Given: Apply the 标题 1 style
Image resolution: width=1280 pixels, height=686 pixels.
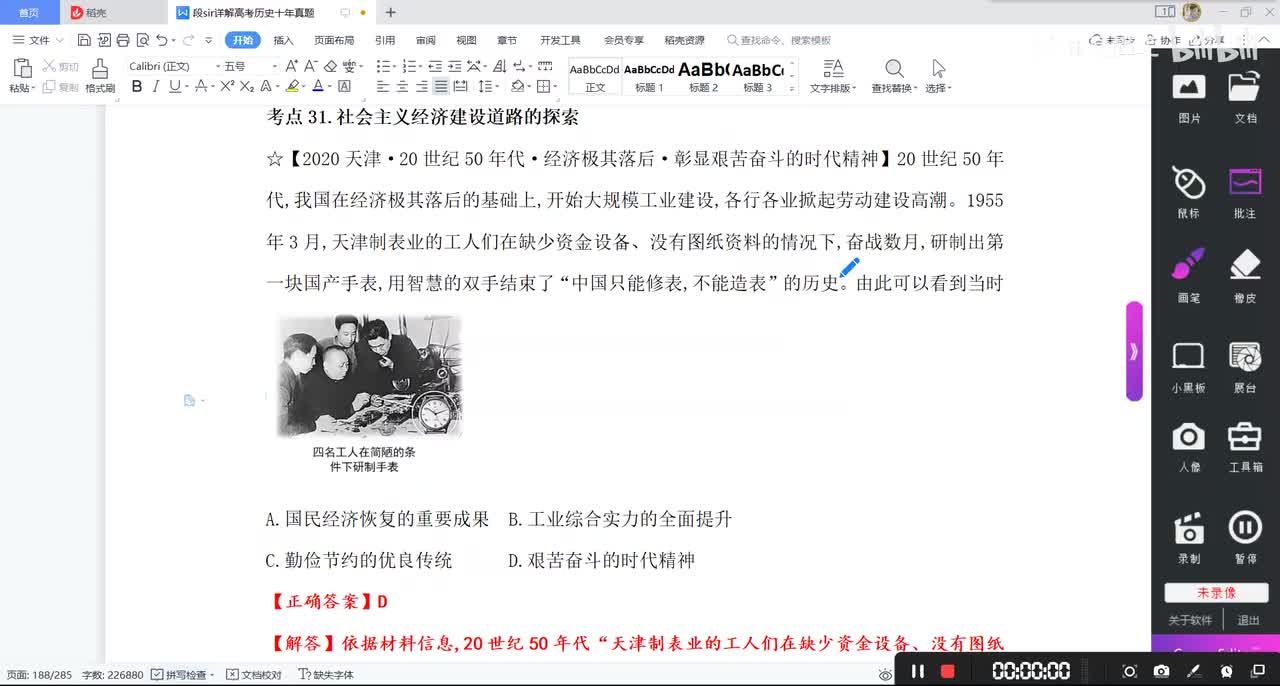Looking at the screenshot, I should pos(649,77).
